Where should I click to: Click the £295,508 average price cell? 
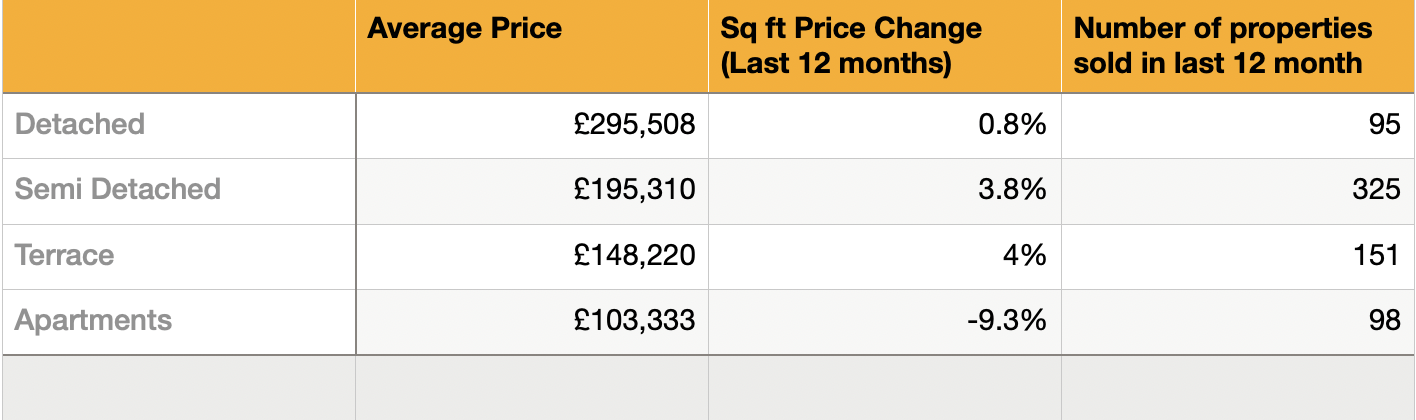click(x=634, y=125)
